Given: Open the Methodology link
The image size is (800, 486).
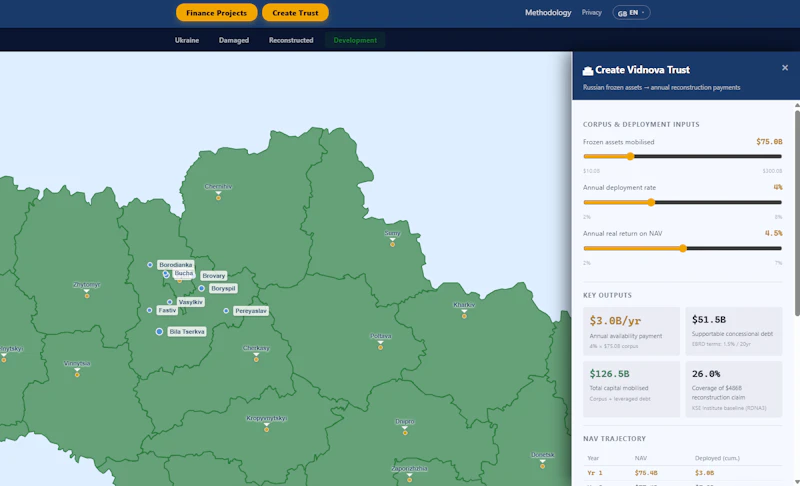Looking at the screenshot, I should [x=548, y=13].
